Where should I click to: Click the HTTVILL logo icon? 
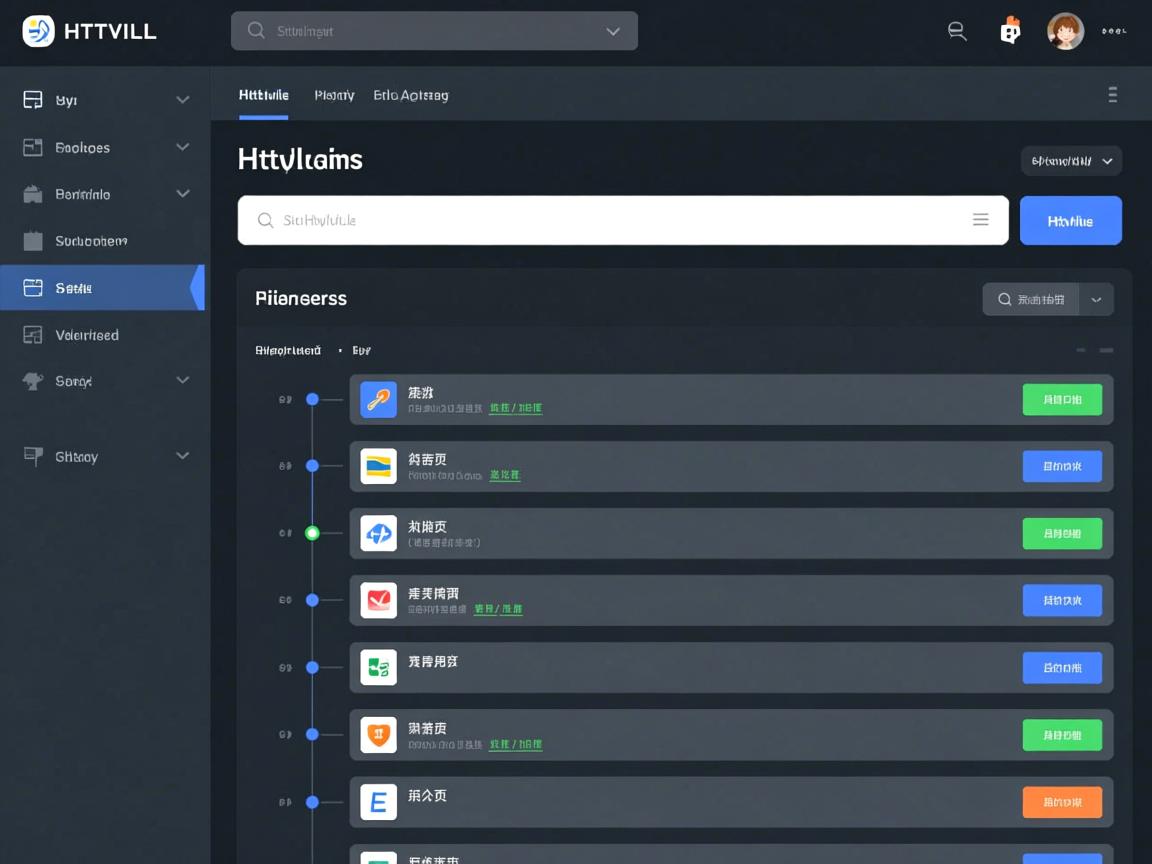pyautogui.click(x=36, y=30)
